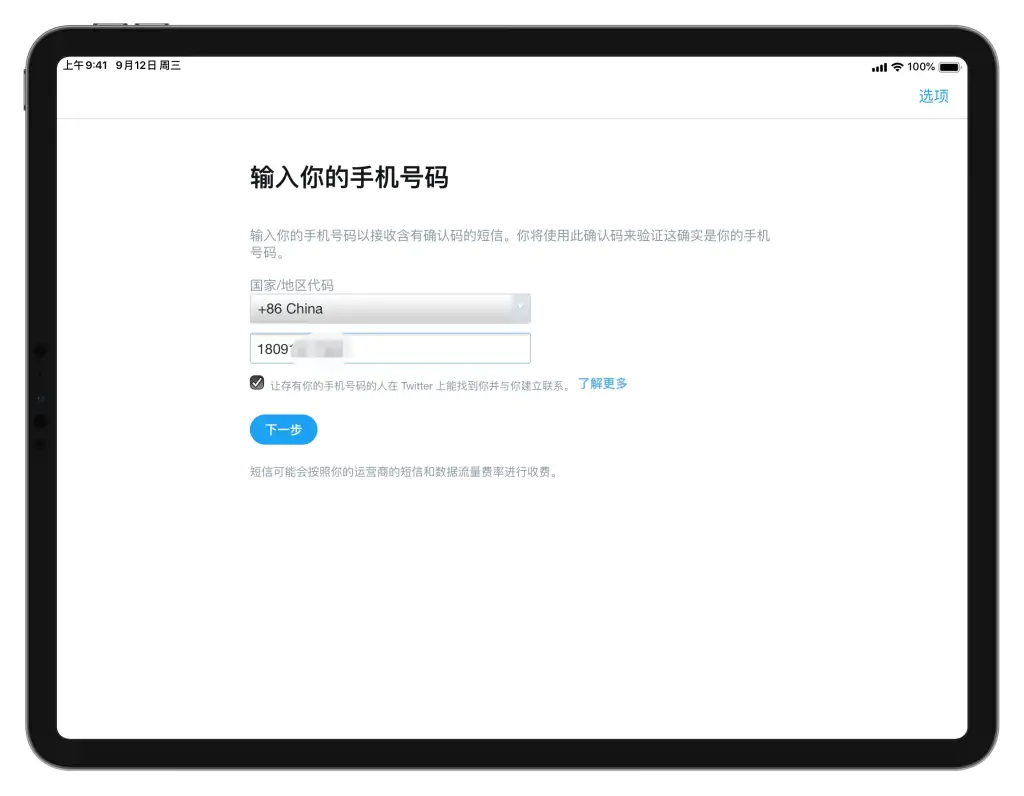The height and width of the screenshot is (796, 1024).
Task: Click the 下一步 button
Action: click(283, 430)
